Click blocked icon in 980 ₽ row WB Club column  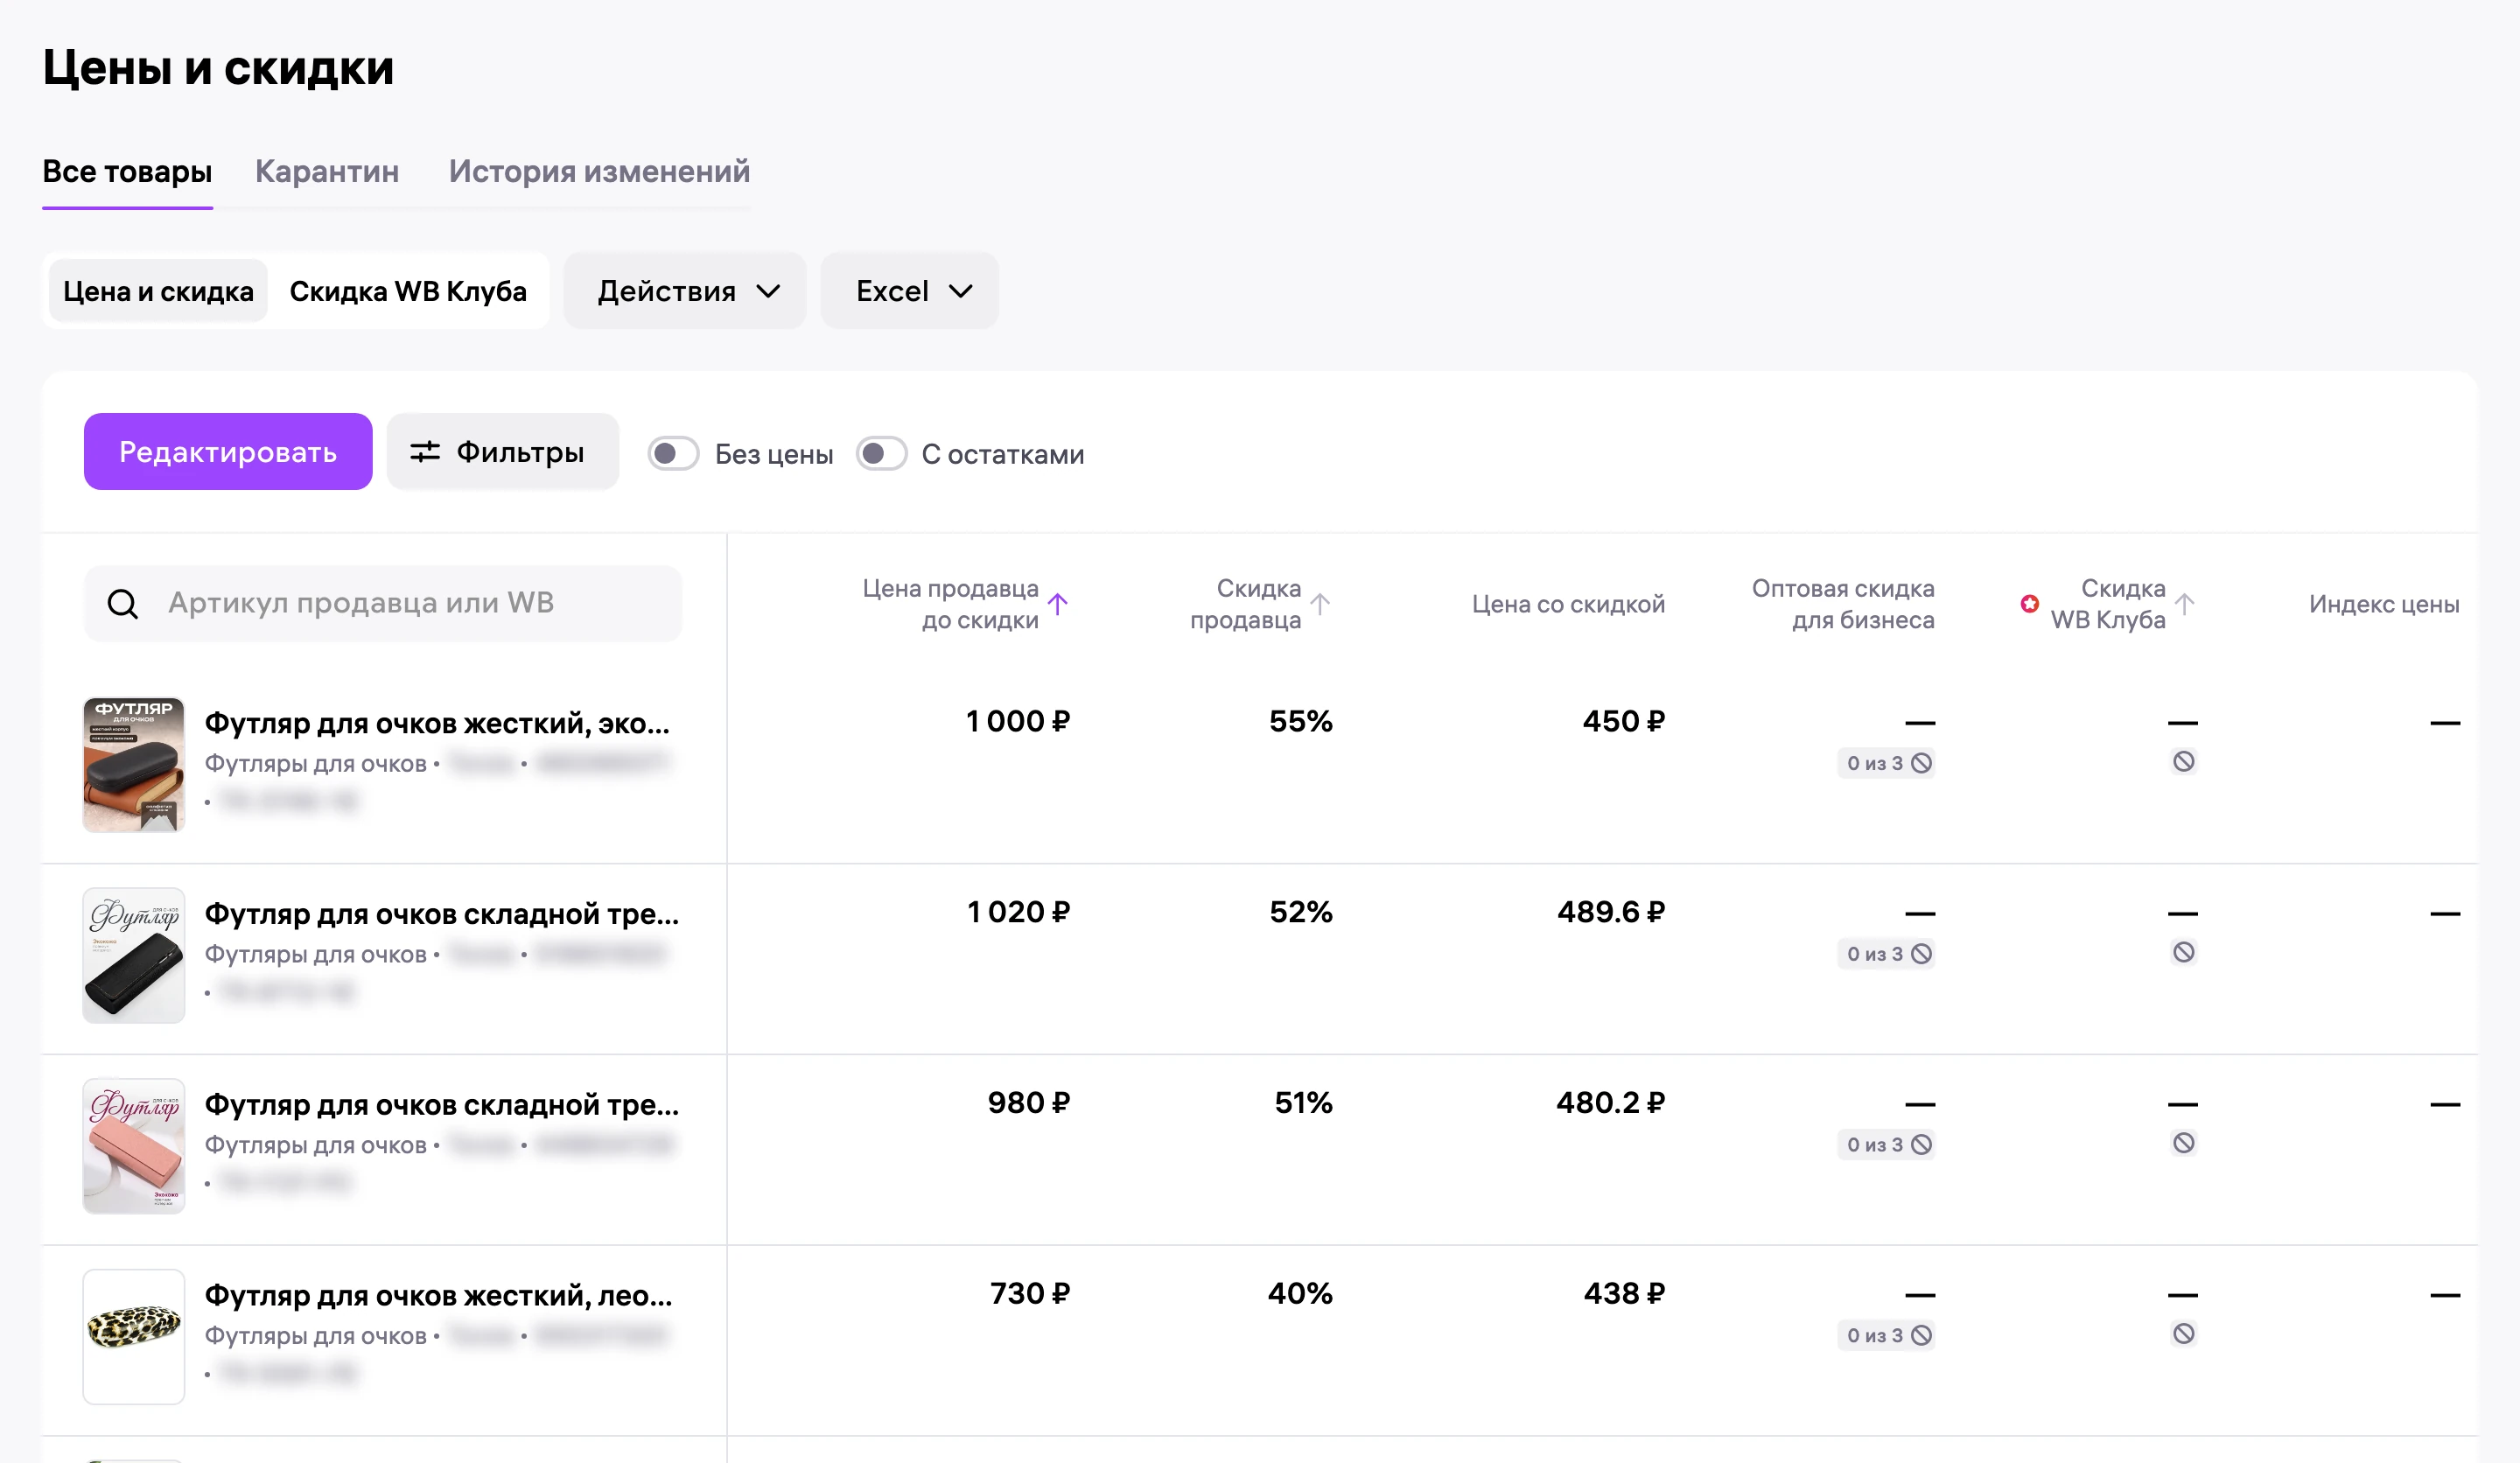(2184, 1143)
